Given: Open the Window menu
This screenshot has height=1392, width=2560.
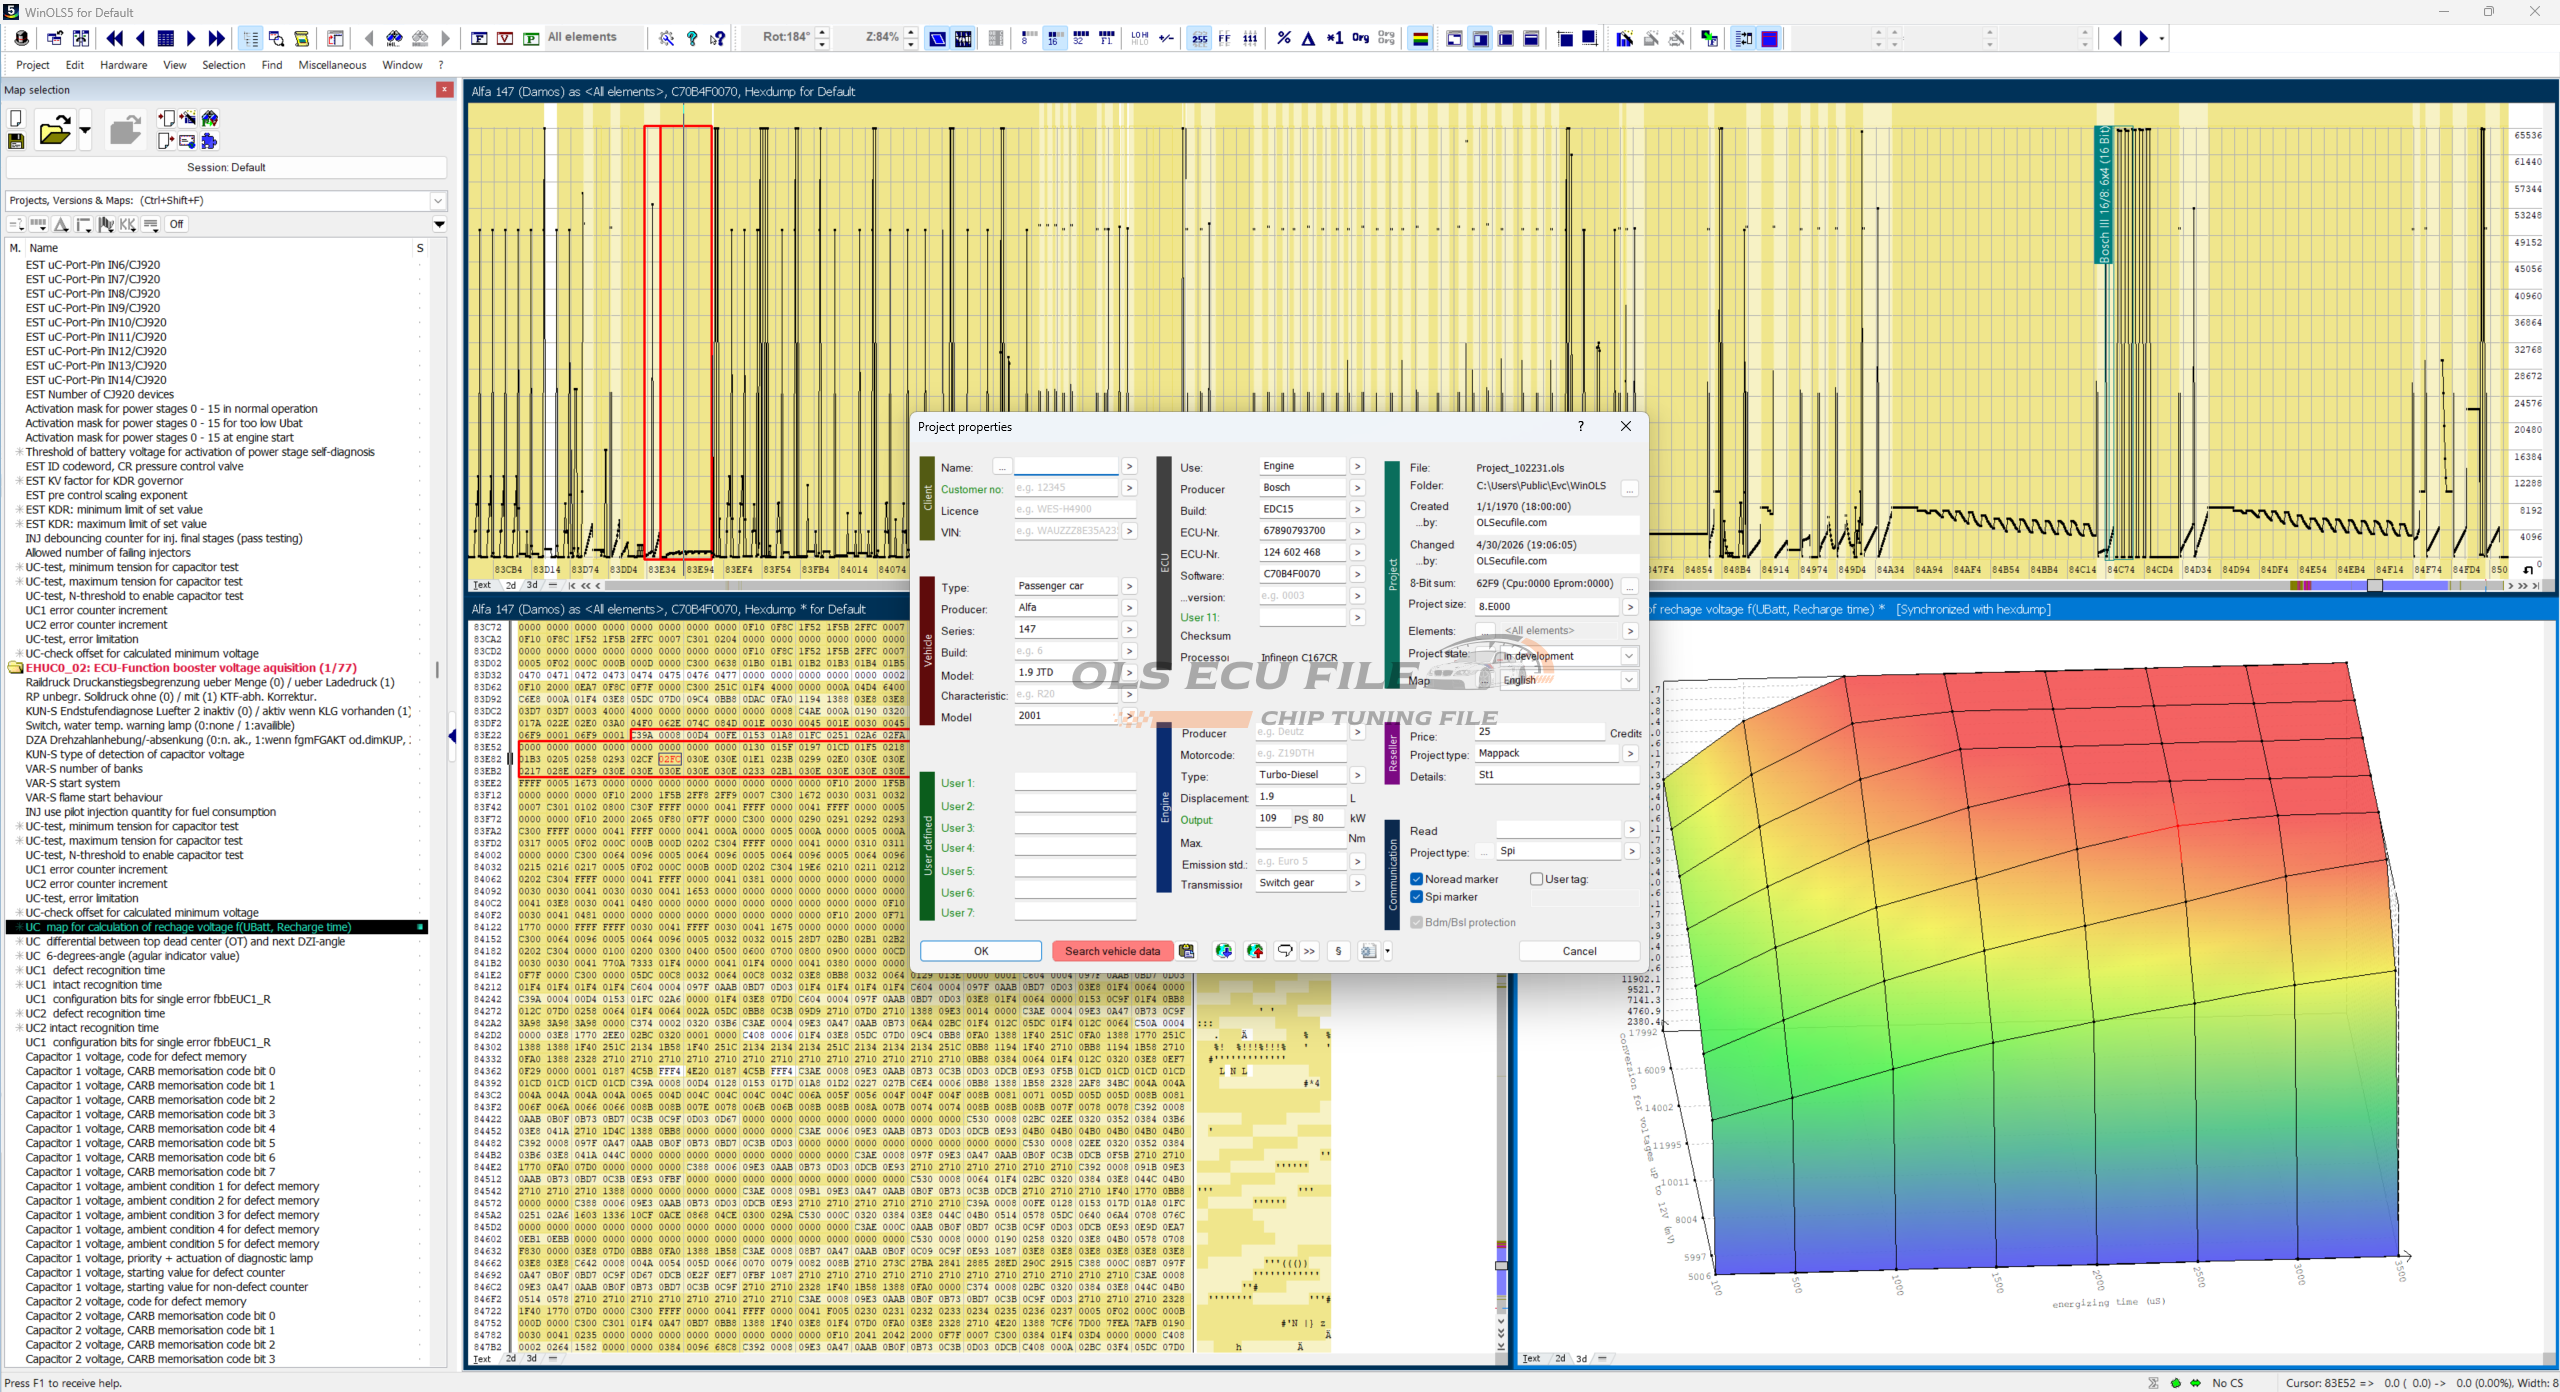Looking at the screenshot, I should click(x=402, y=65).
